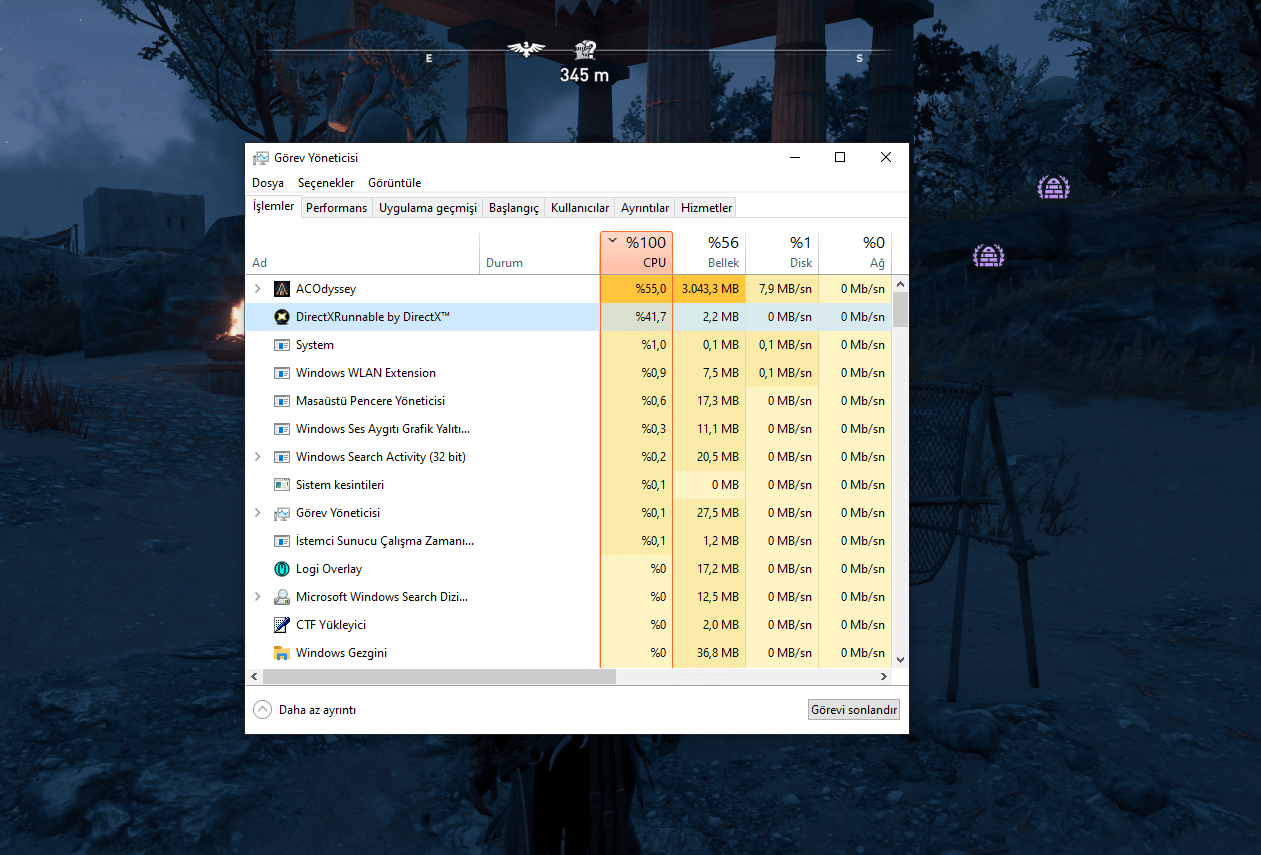The width and height of the screenshot is (1261, 855).
Task: Sort by the Disk column header
Action: (782, 253)
